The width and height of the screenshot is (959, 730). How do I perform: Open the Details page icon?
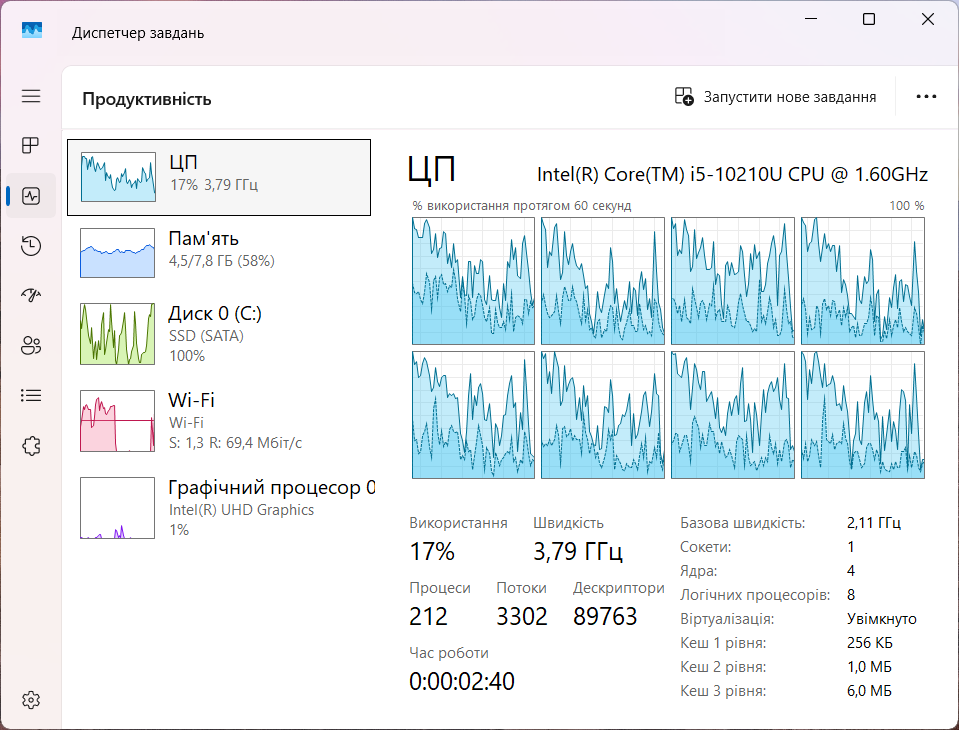(31, 396)
